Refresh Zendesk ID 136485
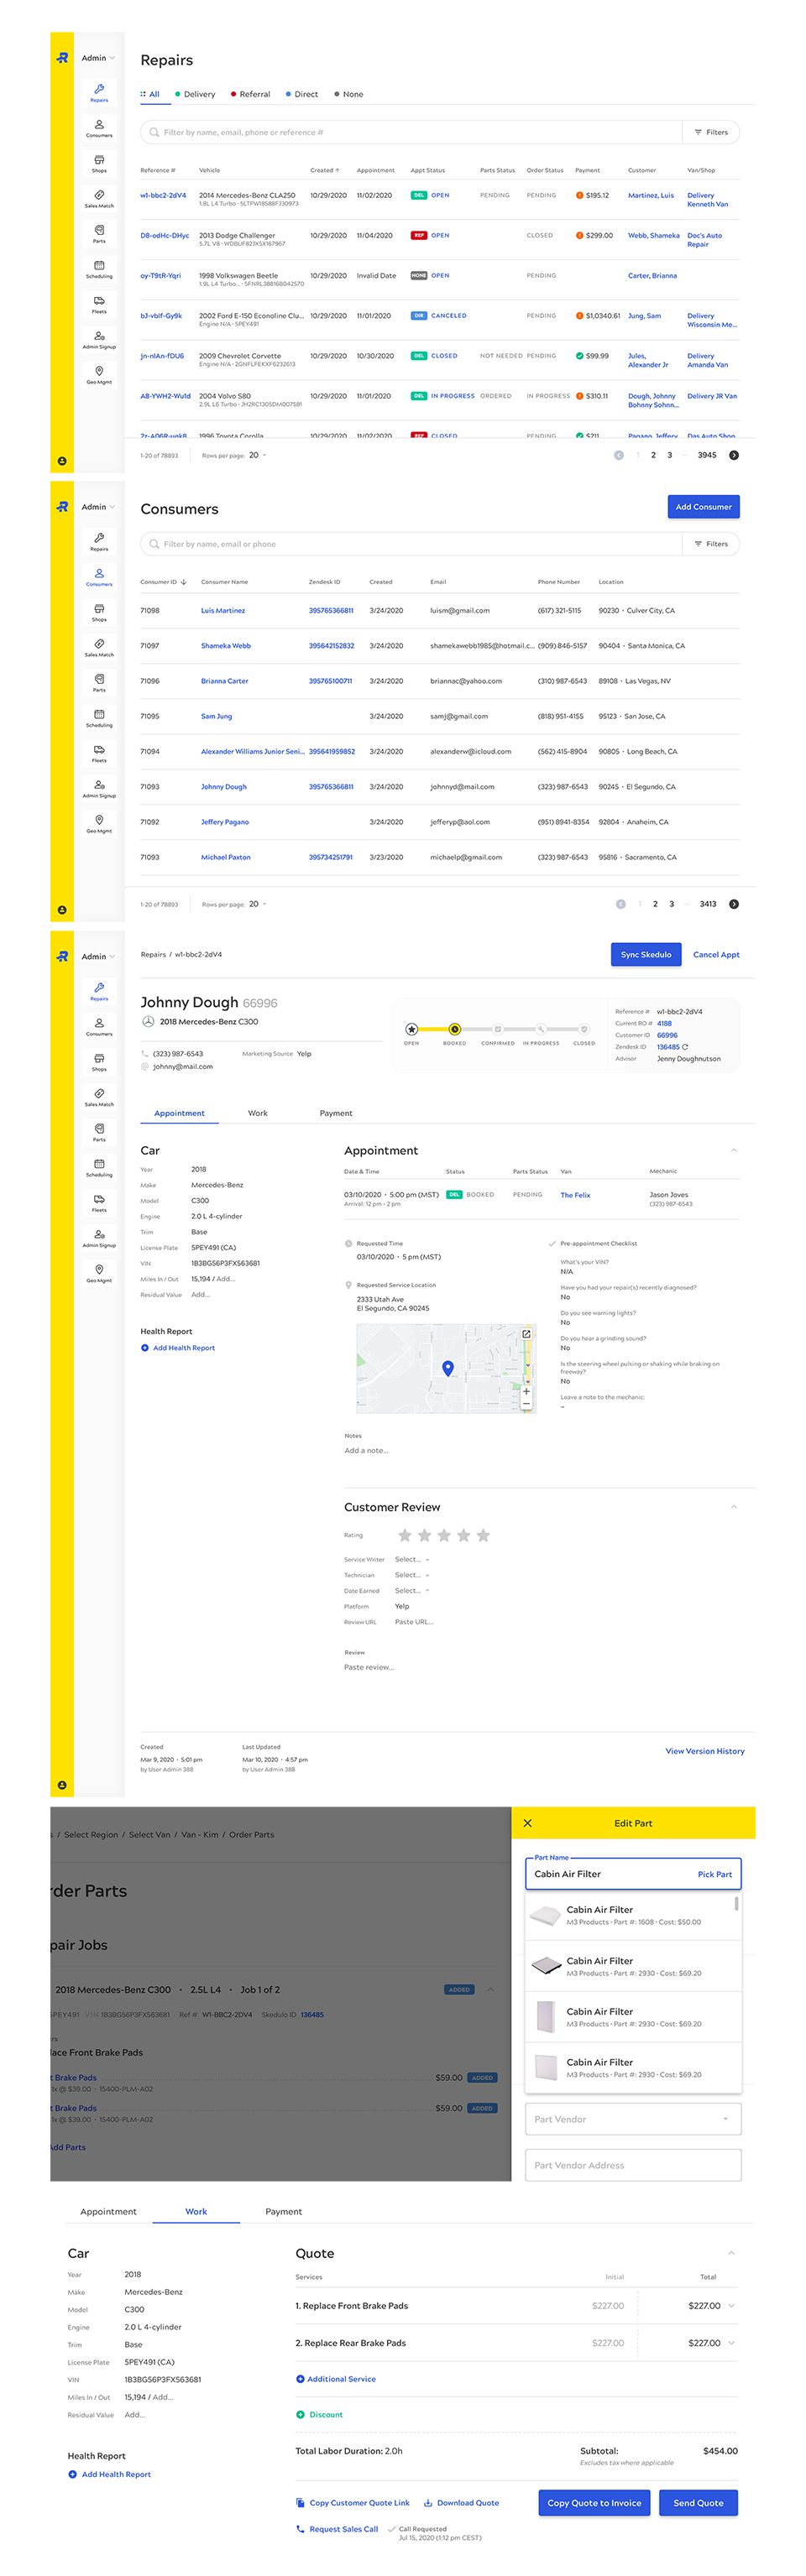The height and width of the screenshot is (2576, 806). pyautogui.click(x=685, y=1047)
